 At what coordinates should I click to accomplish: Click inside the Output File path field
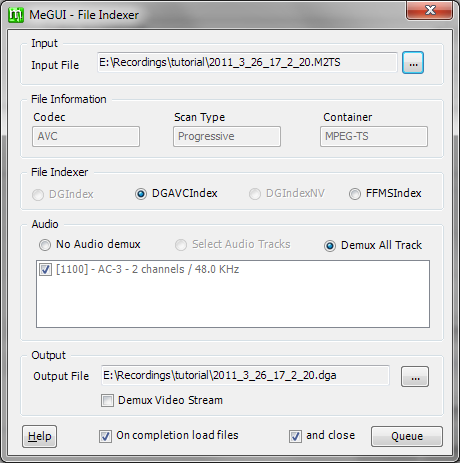click(245, 375)
